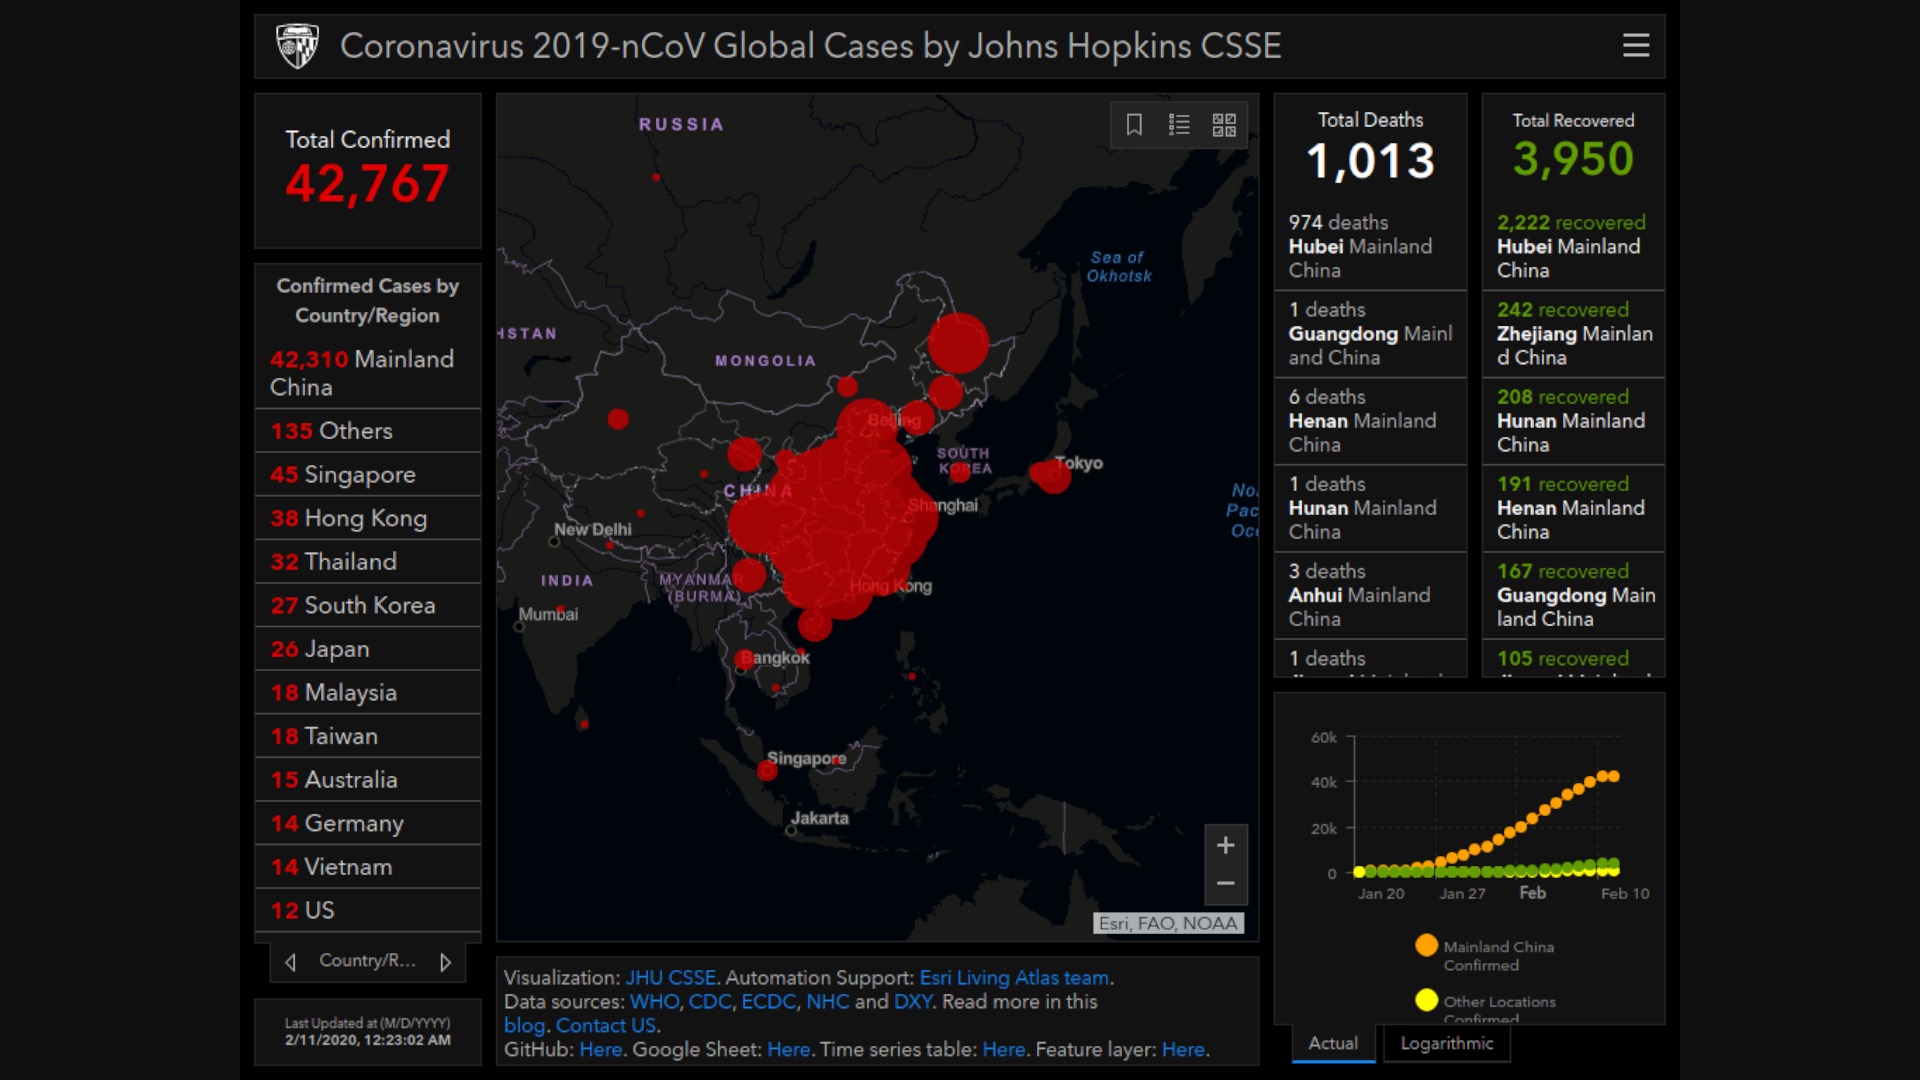Screen dimensions: 1920x1080
Task: Open the blog link
Action: tap(524, 1025)
